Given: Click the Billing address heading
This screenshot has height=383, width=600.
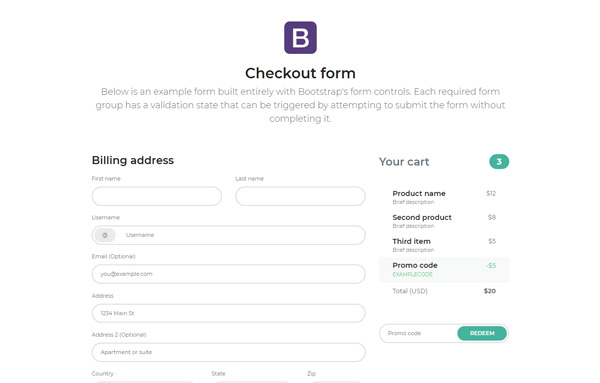Looking at the screenshot, I should tap(133, 160).
